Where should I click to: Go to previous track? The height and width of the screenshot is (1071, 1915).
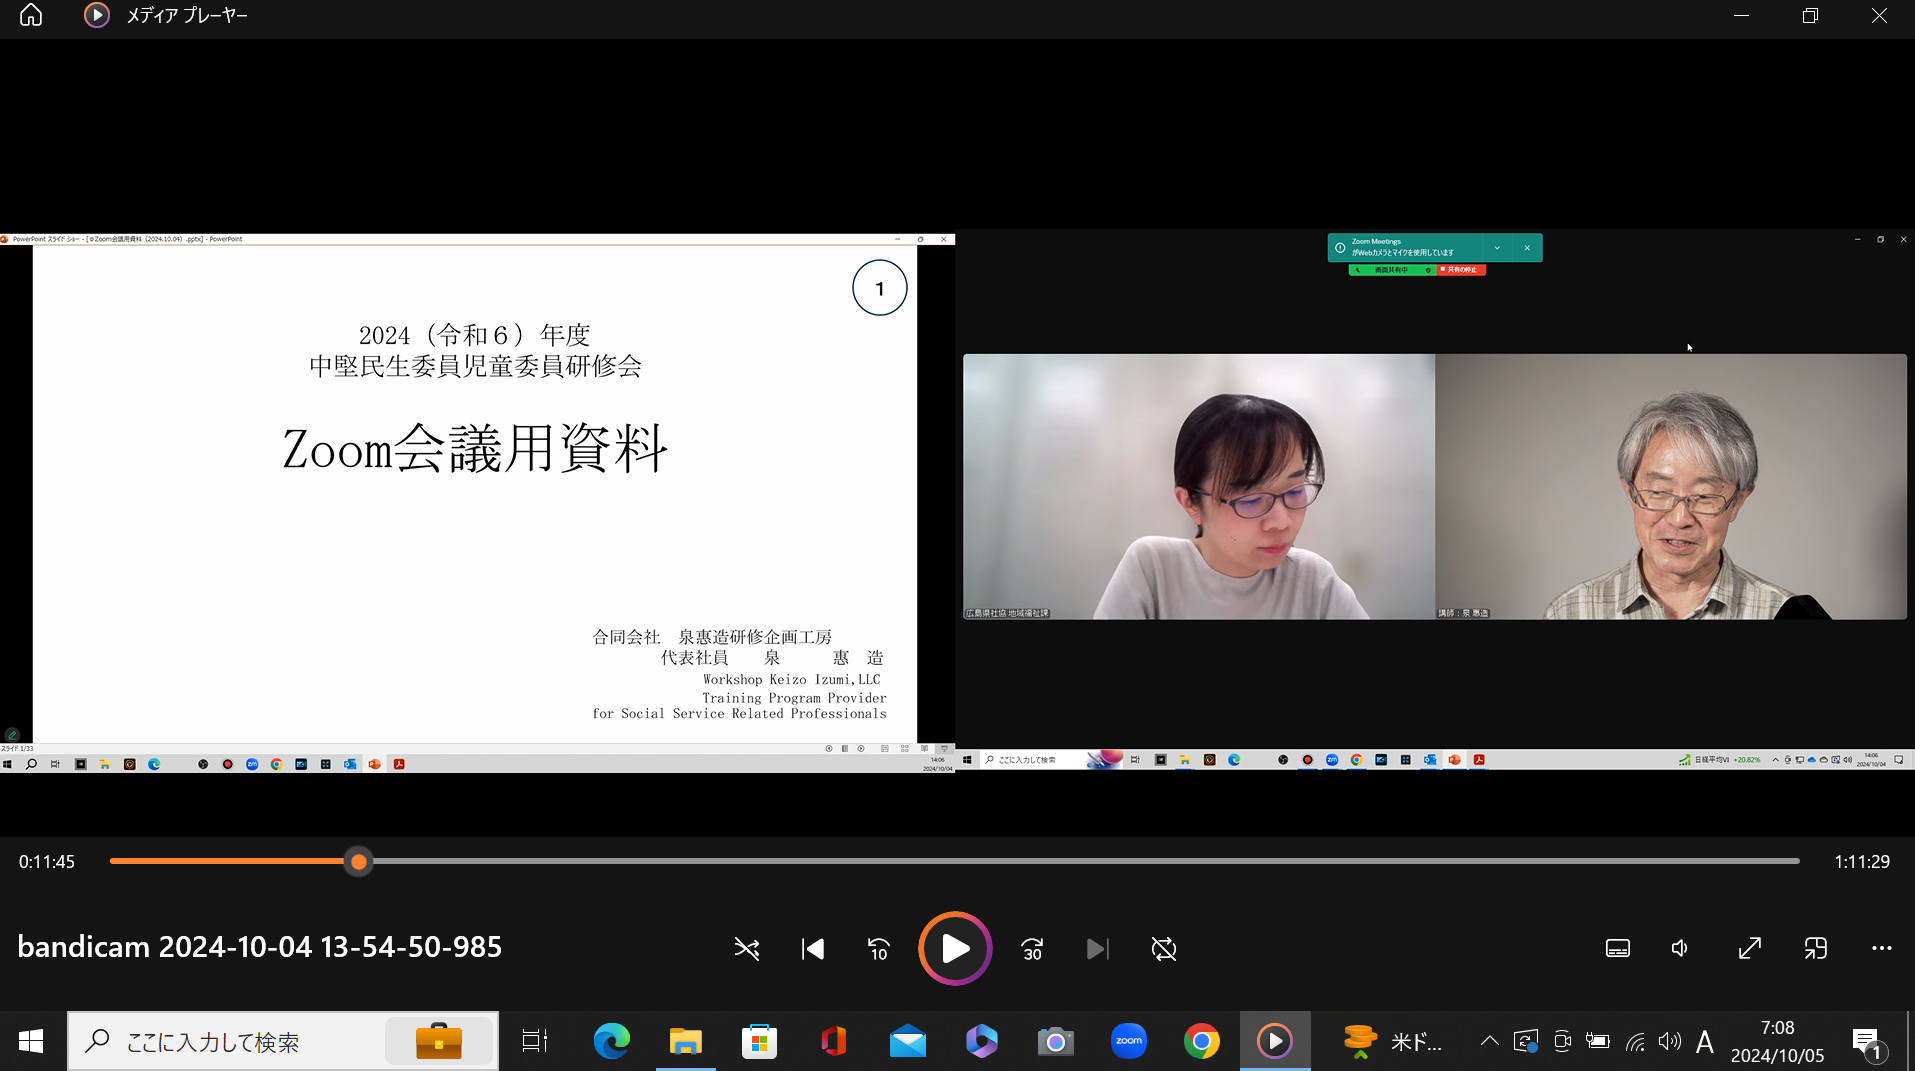click(813, 948)
